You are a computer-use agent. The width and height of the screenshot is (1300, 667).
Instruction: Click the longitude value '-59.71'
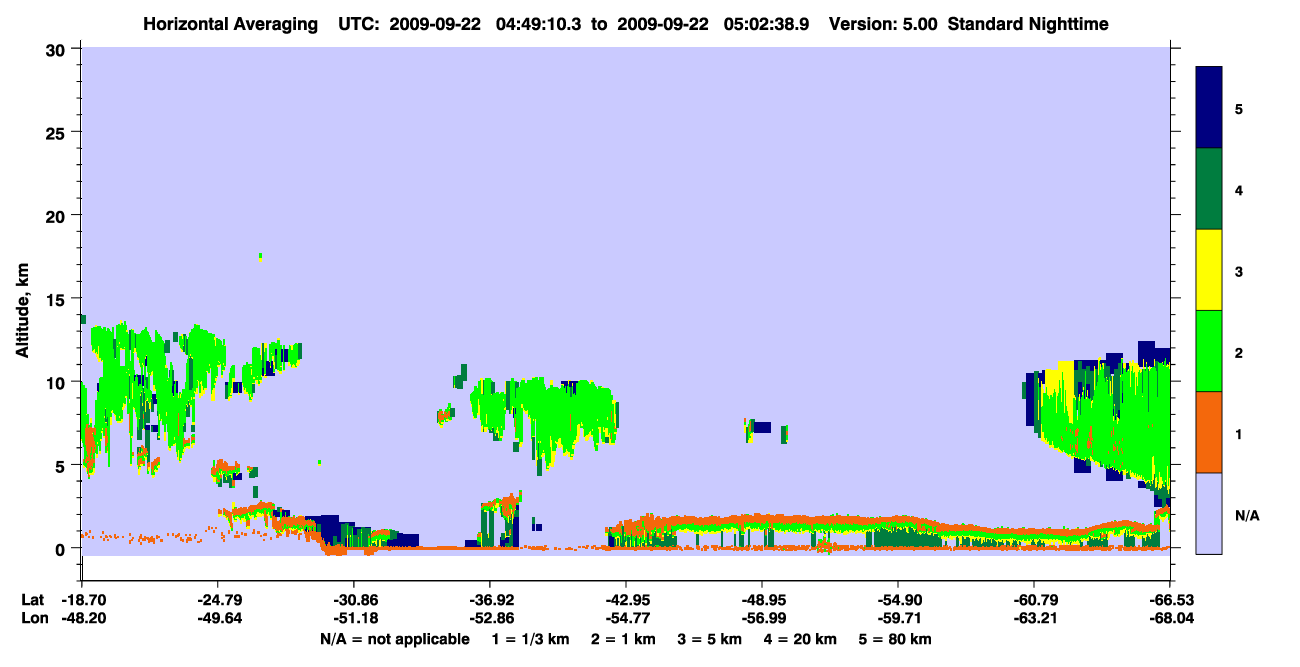pyautogui.click(x=898, y=618)
